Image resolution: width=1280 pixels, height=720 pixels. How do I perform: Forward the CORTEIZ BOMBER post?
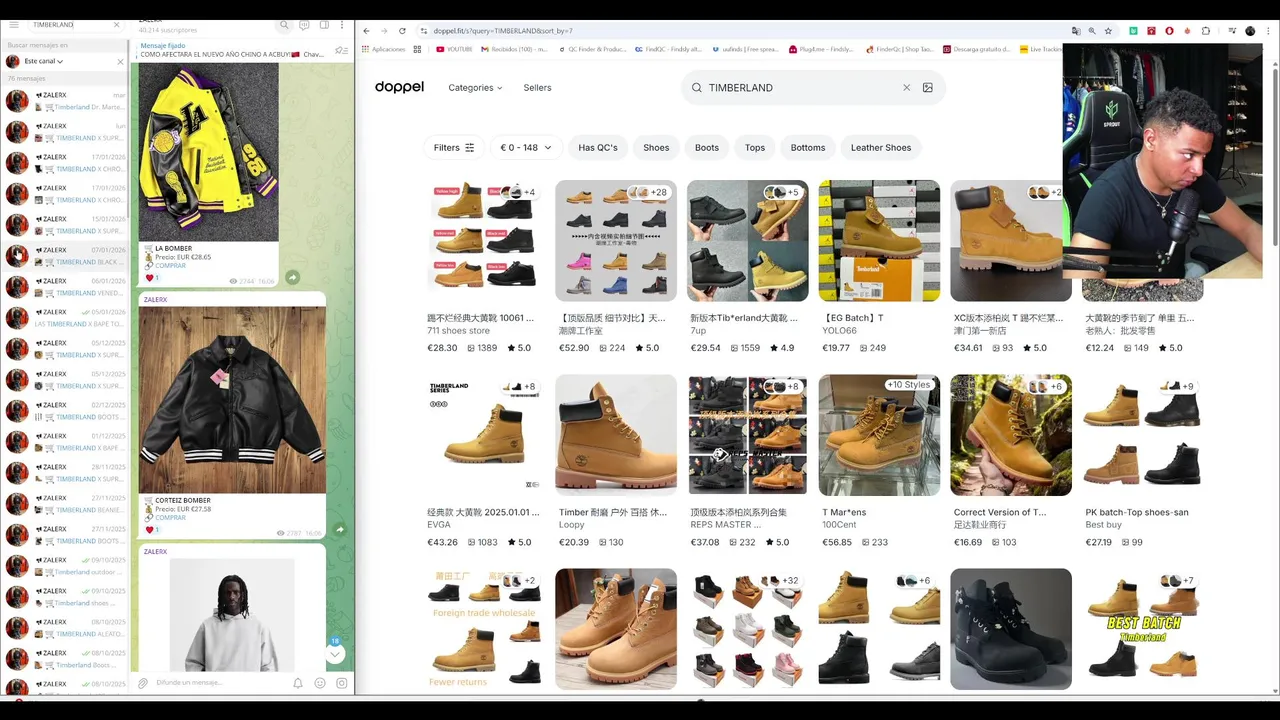339,529
